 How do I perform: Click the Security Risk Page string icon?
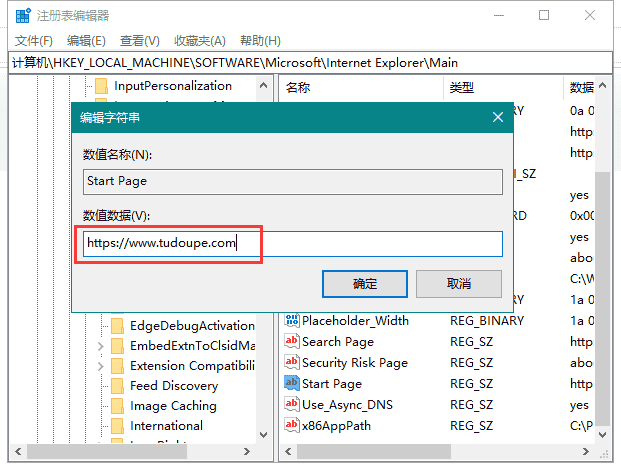291,362
